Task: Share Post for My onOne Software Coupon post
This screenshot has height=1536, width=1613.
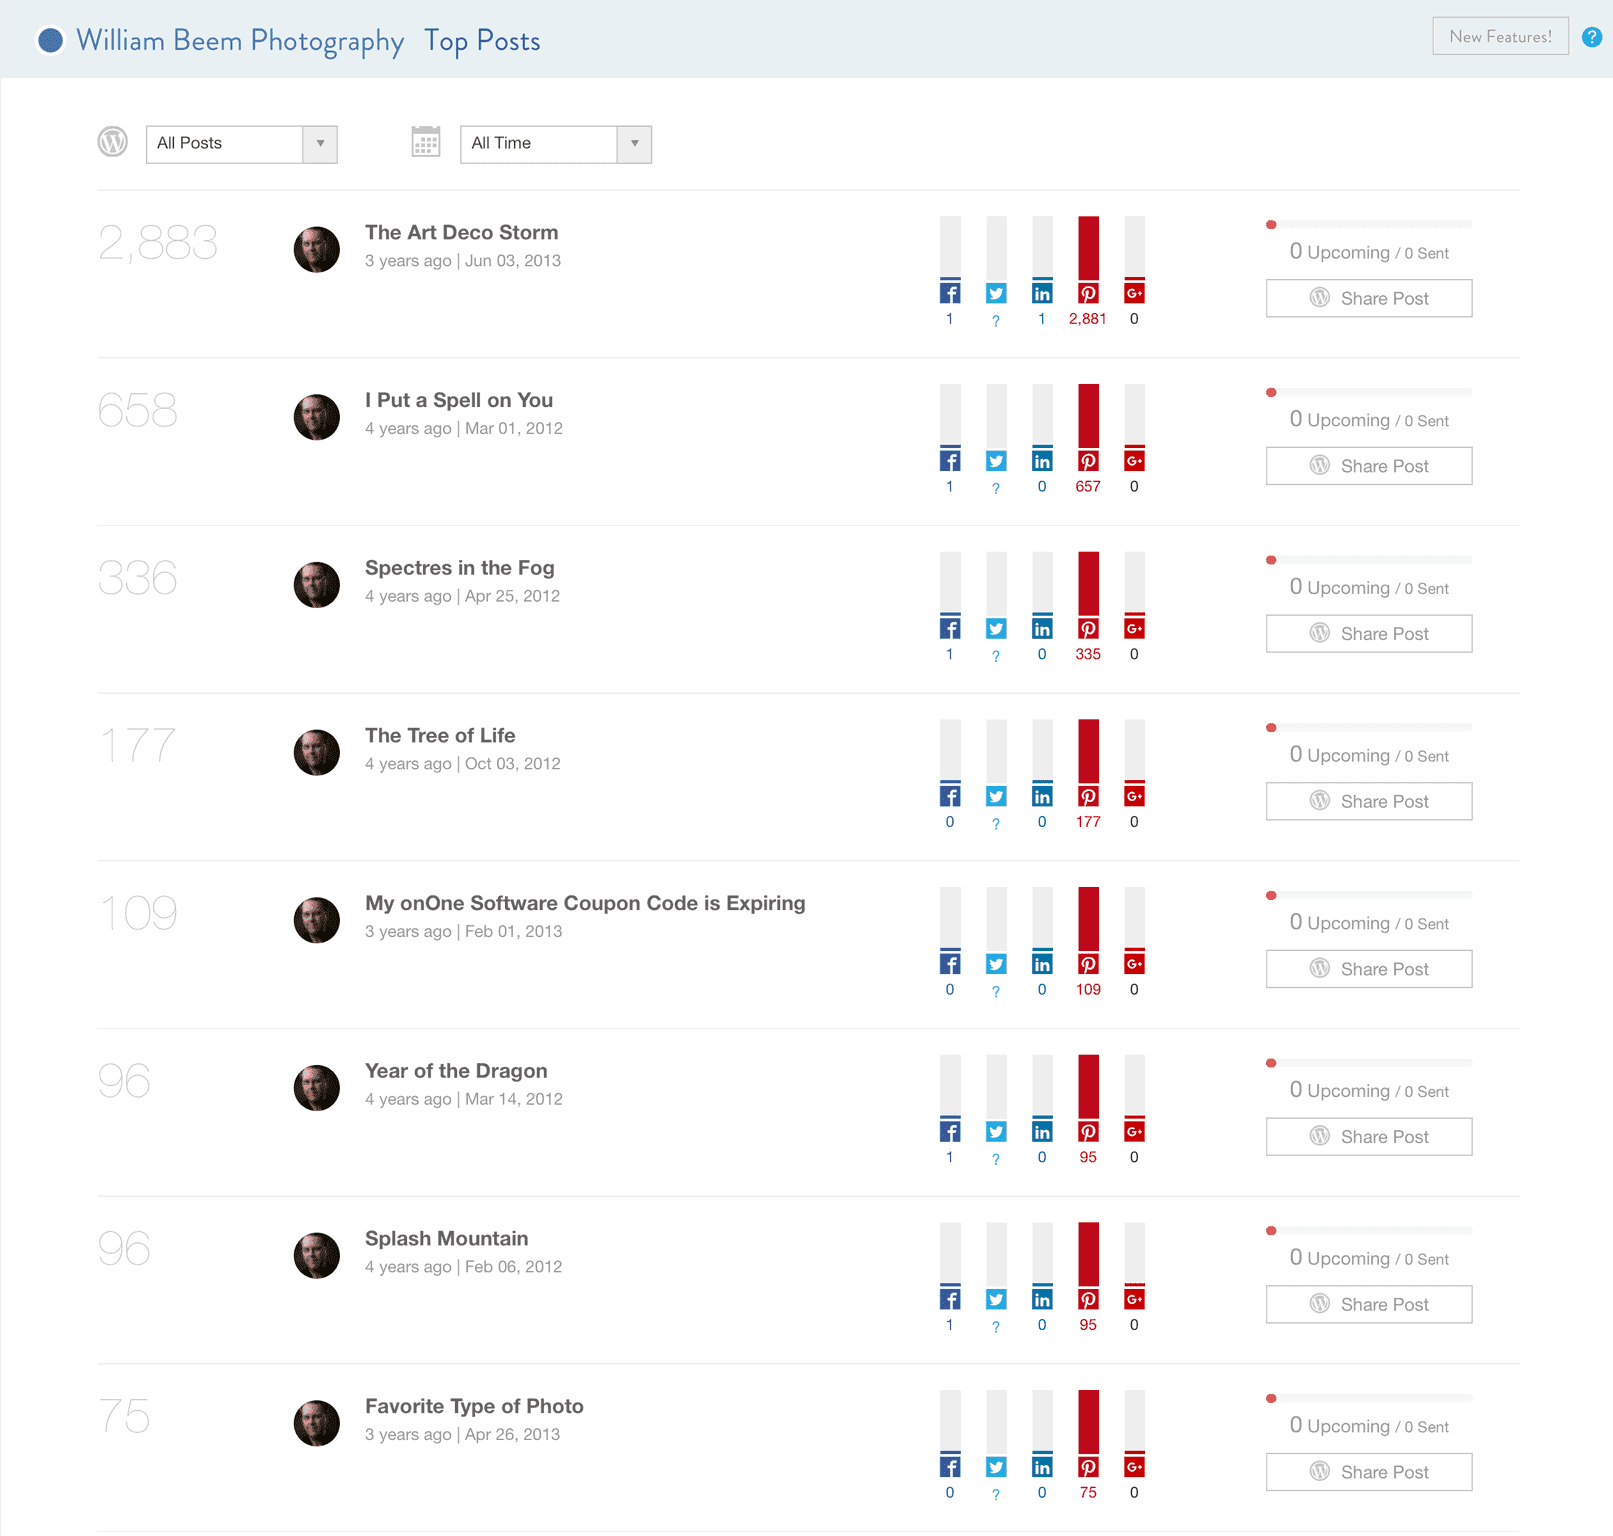Action: (x=1368, y=969)
